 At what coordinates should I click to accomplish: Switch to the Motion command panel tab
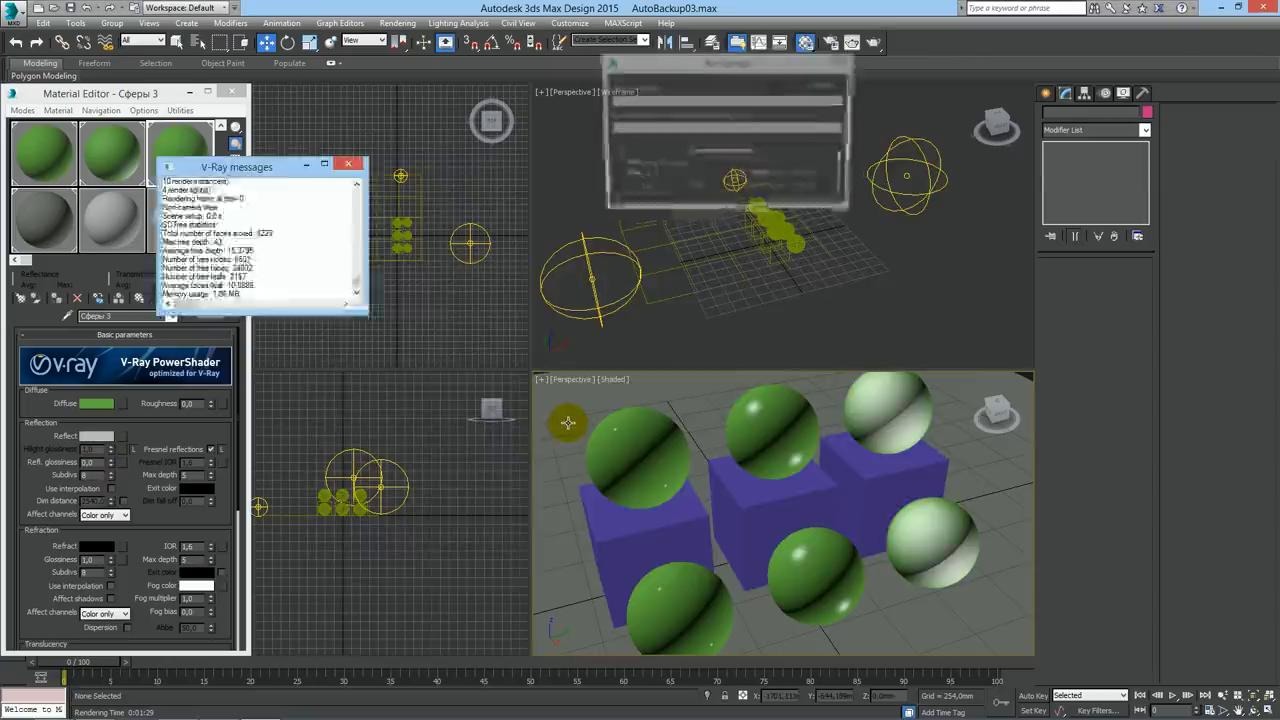pos(1105,93)
